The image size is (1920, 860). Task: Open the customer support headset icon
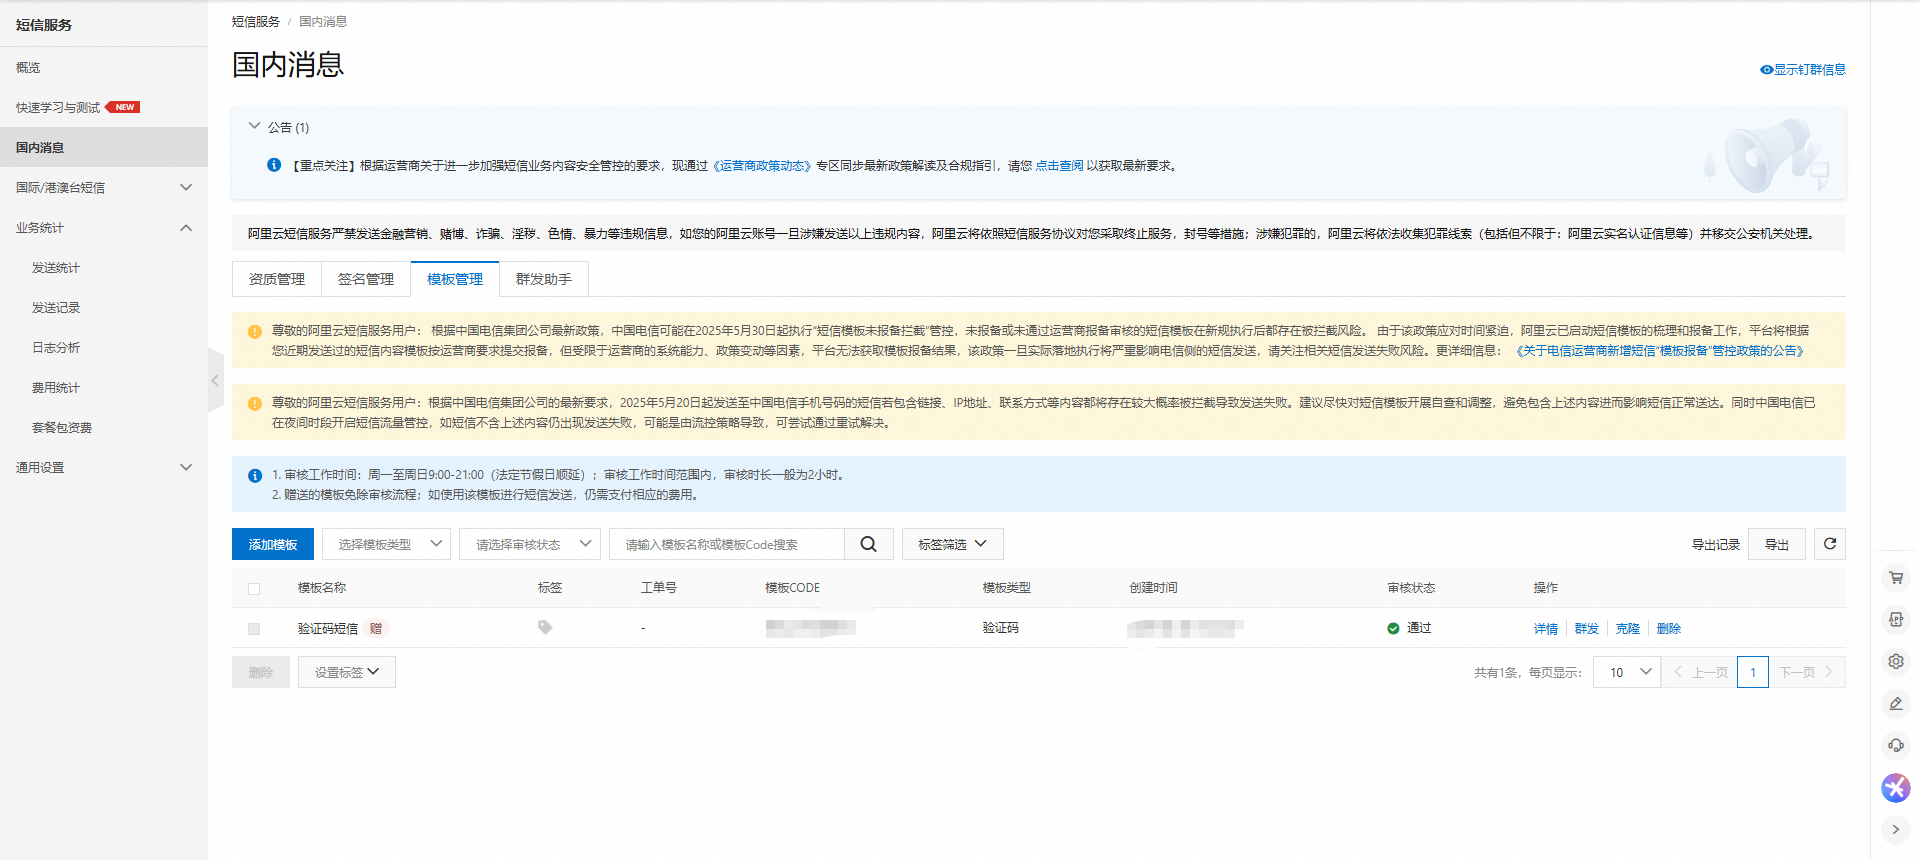(1895, 745)
